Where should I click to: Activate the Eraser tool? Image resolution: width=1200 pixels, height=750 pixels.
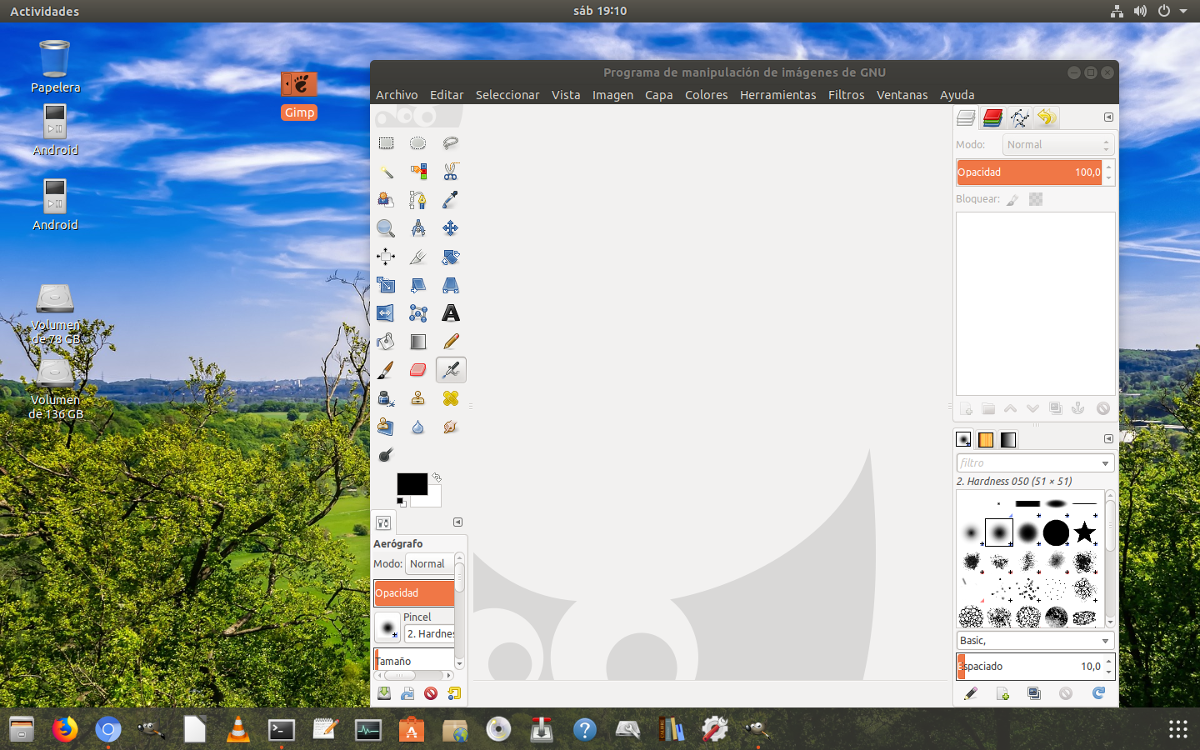pyautogui.click(x=418, y=369)
